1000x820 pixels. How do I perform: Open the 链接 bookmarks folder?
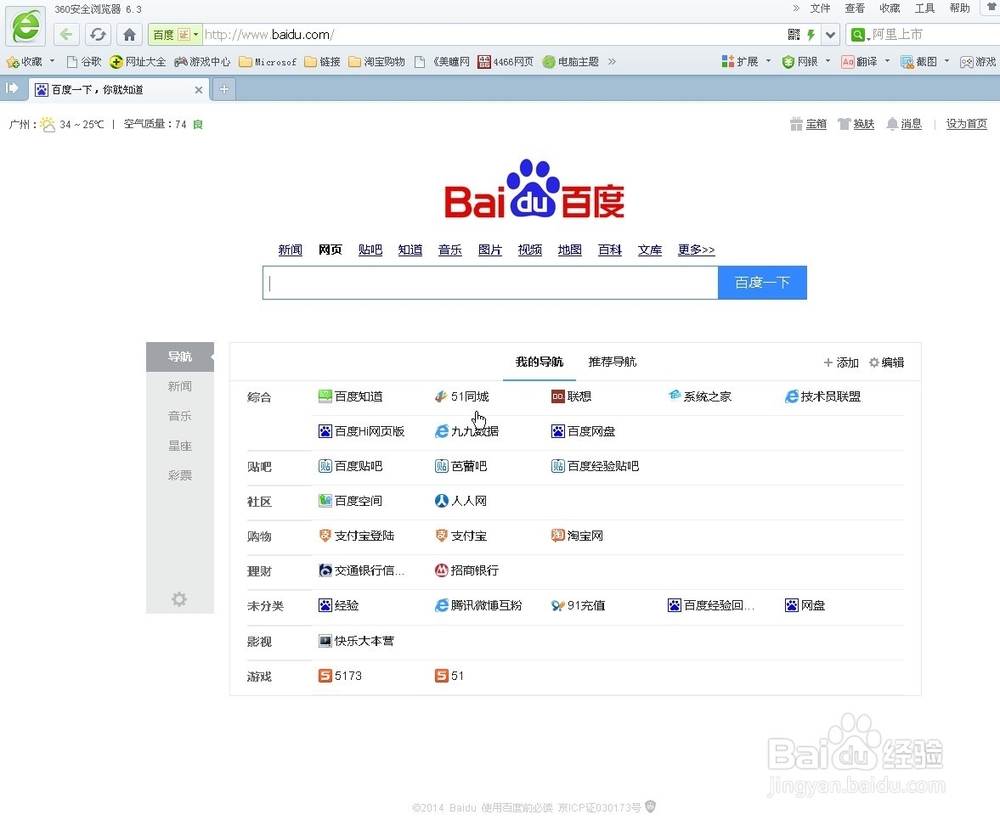click(323, 62)
